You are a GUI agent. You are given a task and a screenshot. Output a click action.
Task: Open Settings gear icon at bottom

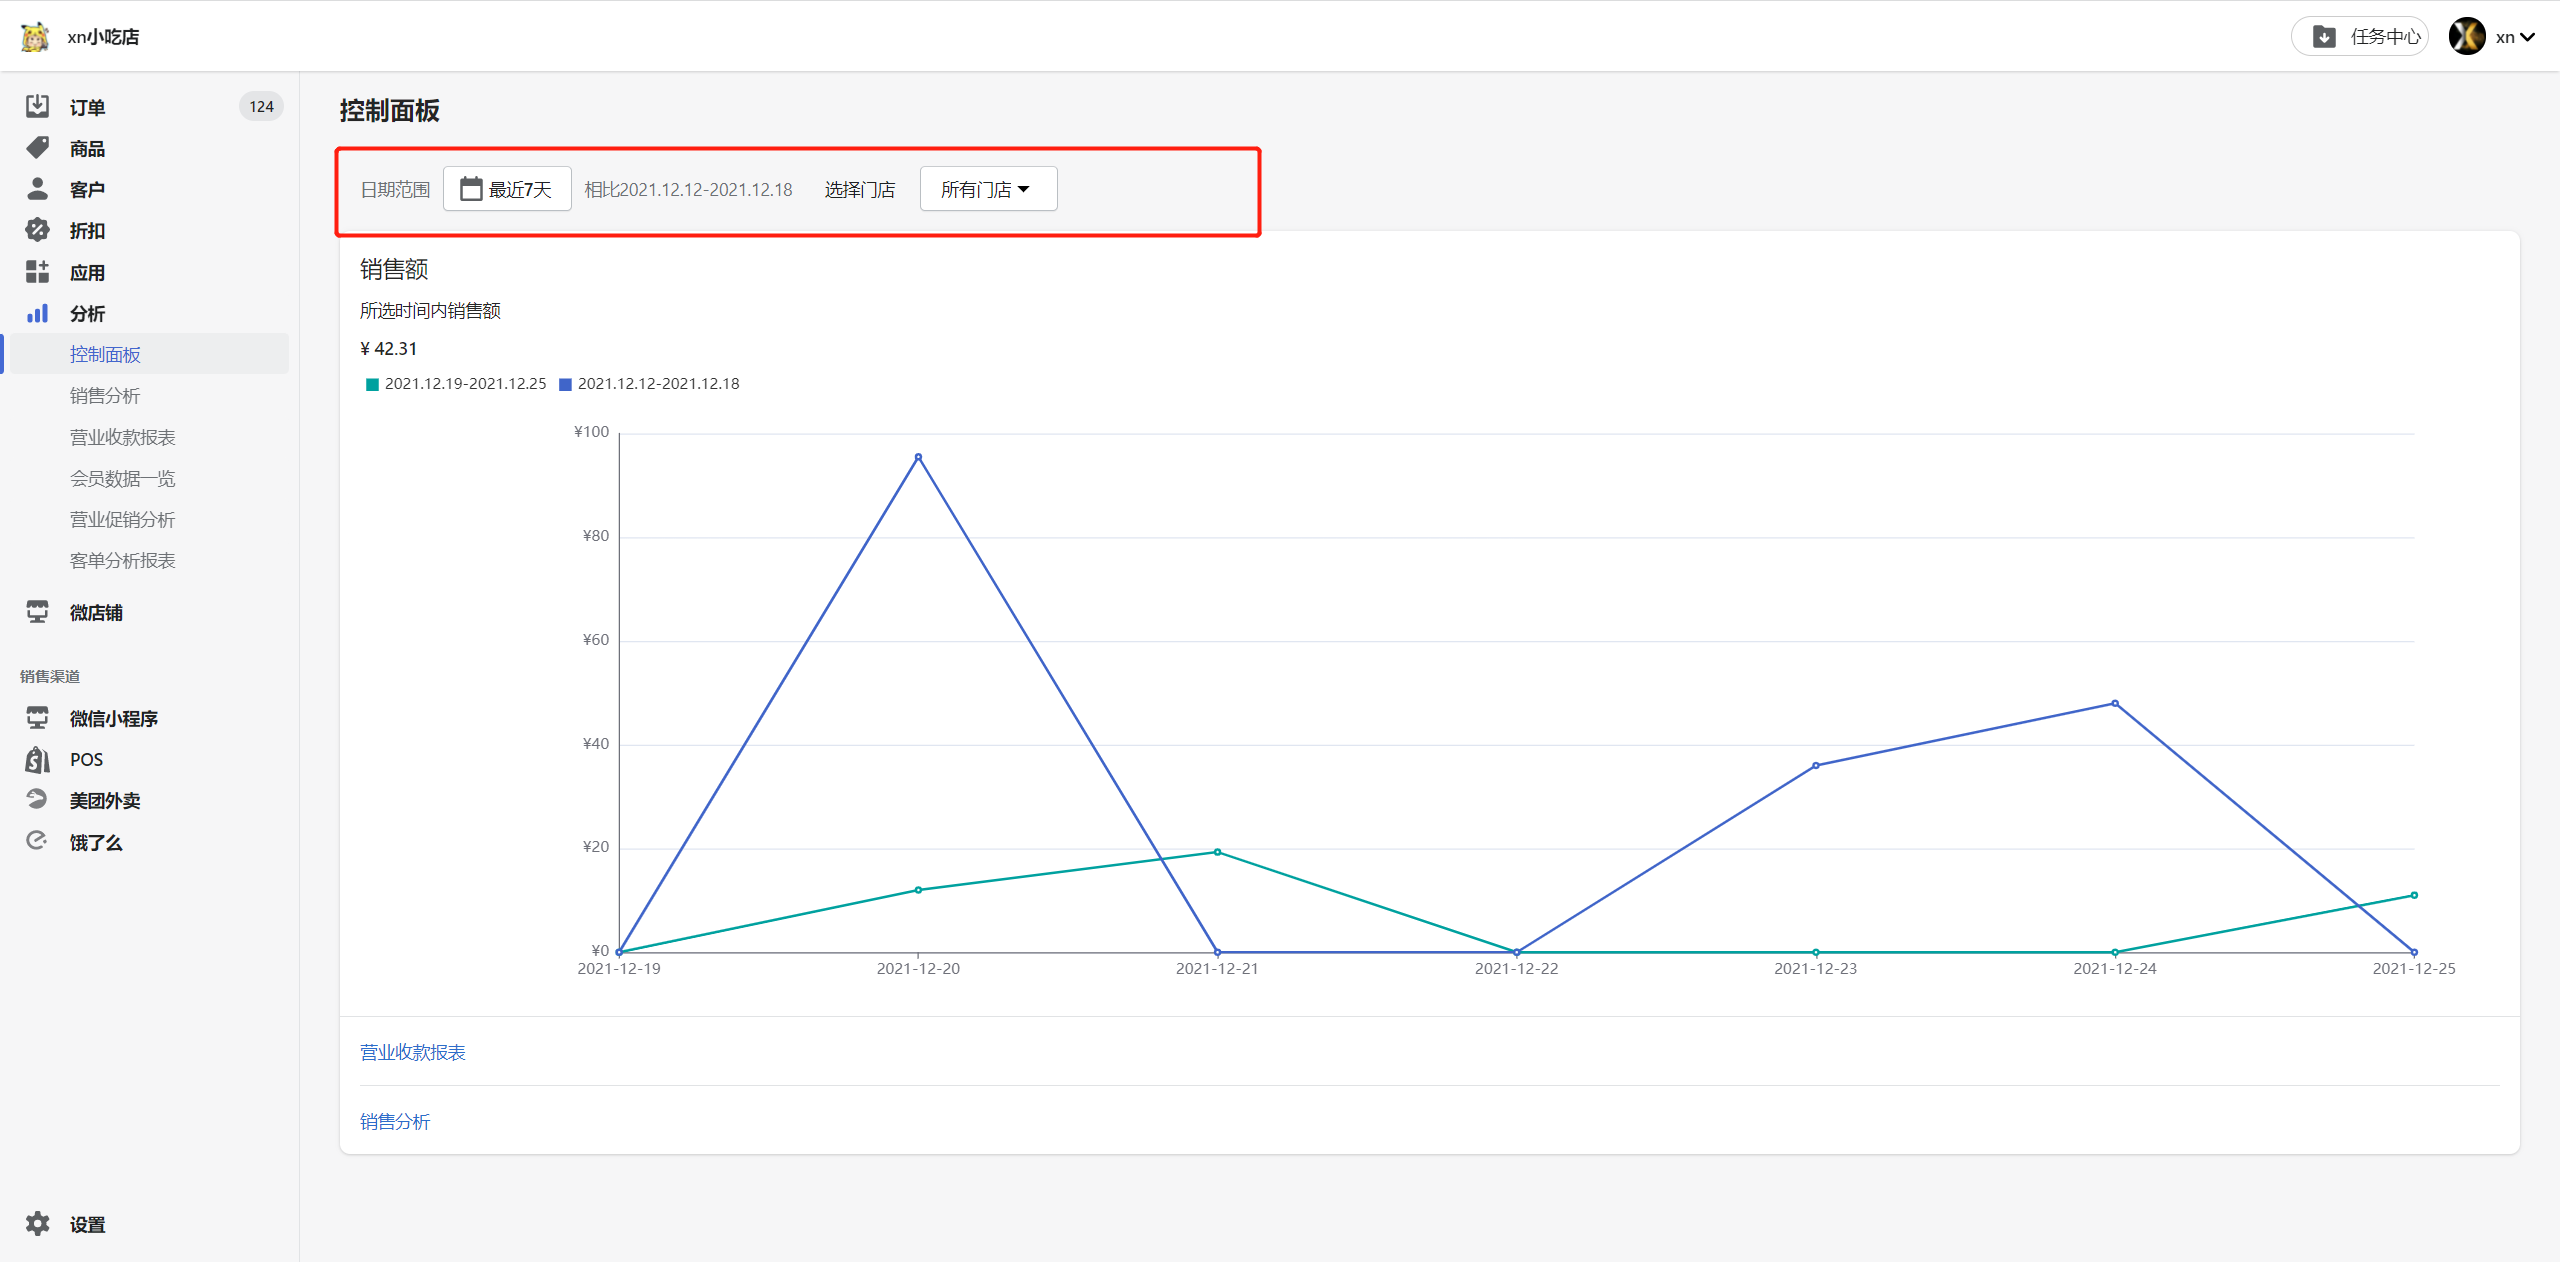pyautogui.click(x=37, y=1224)
